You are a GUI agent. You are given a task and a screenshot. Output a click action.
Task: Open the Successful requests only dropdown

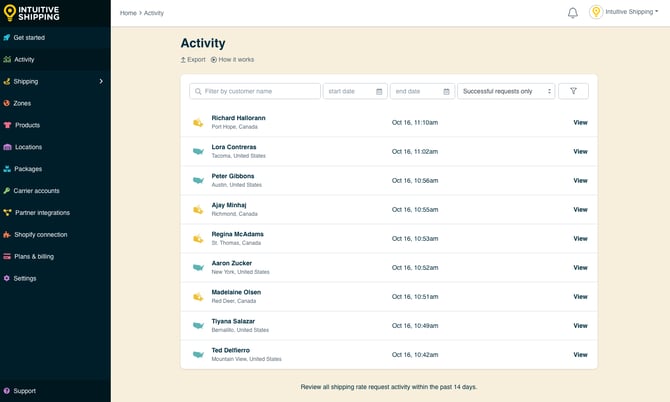[x=506, y=91]
